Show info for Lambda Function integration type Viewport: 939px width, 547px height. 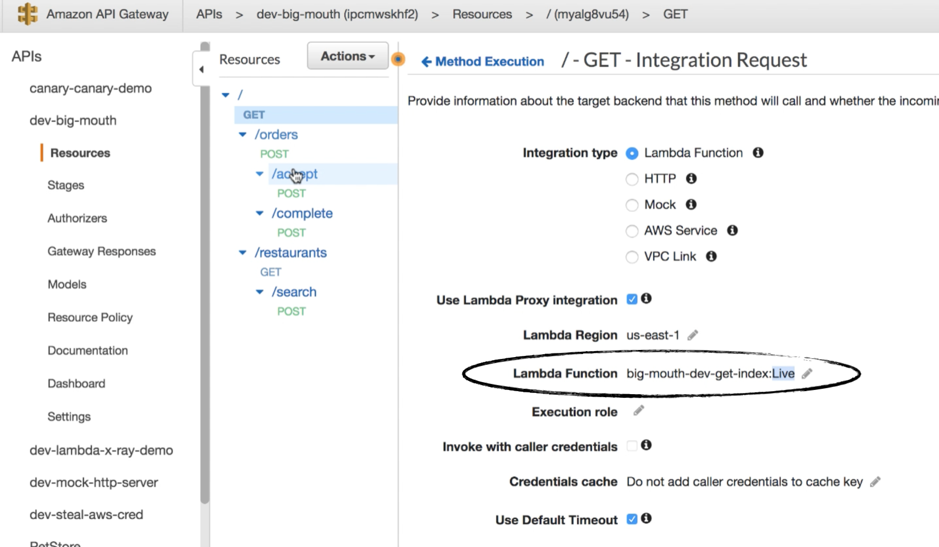(758, 153)
